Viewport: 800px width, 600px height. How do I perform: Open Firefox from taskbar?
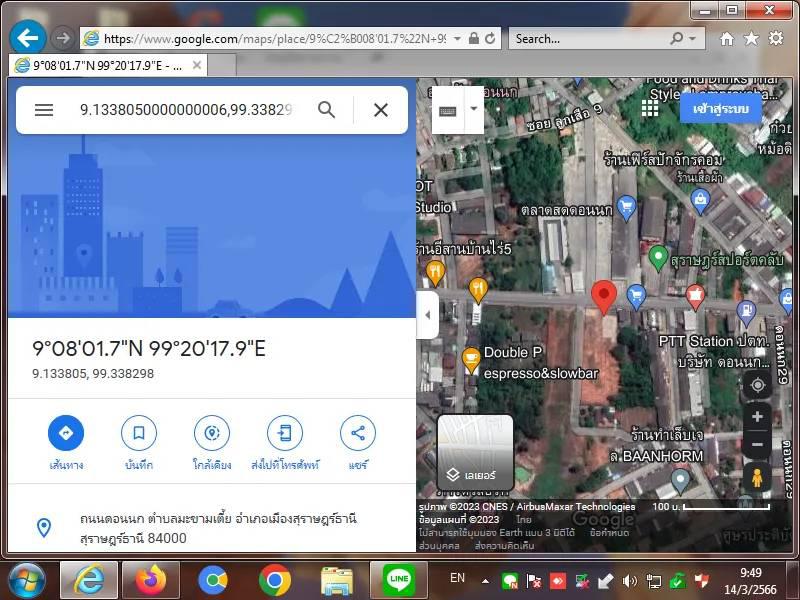coord(151,580)
